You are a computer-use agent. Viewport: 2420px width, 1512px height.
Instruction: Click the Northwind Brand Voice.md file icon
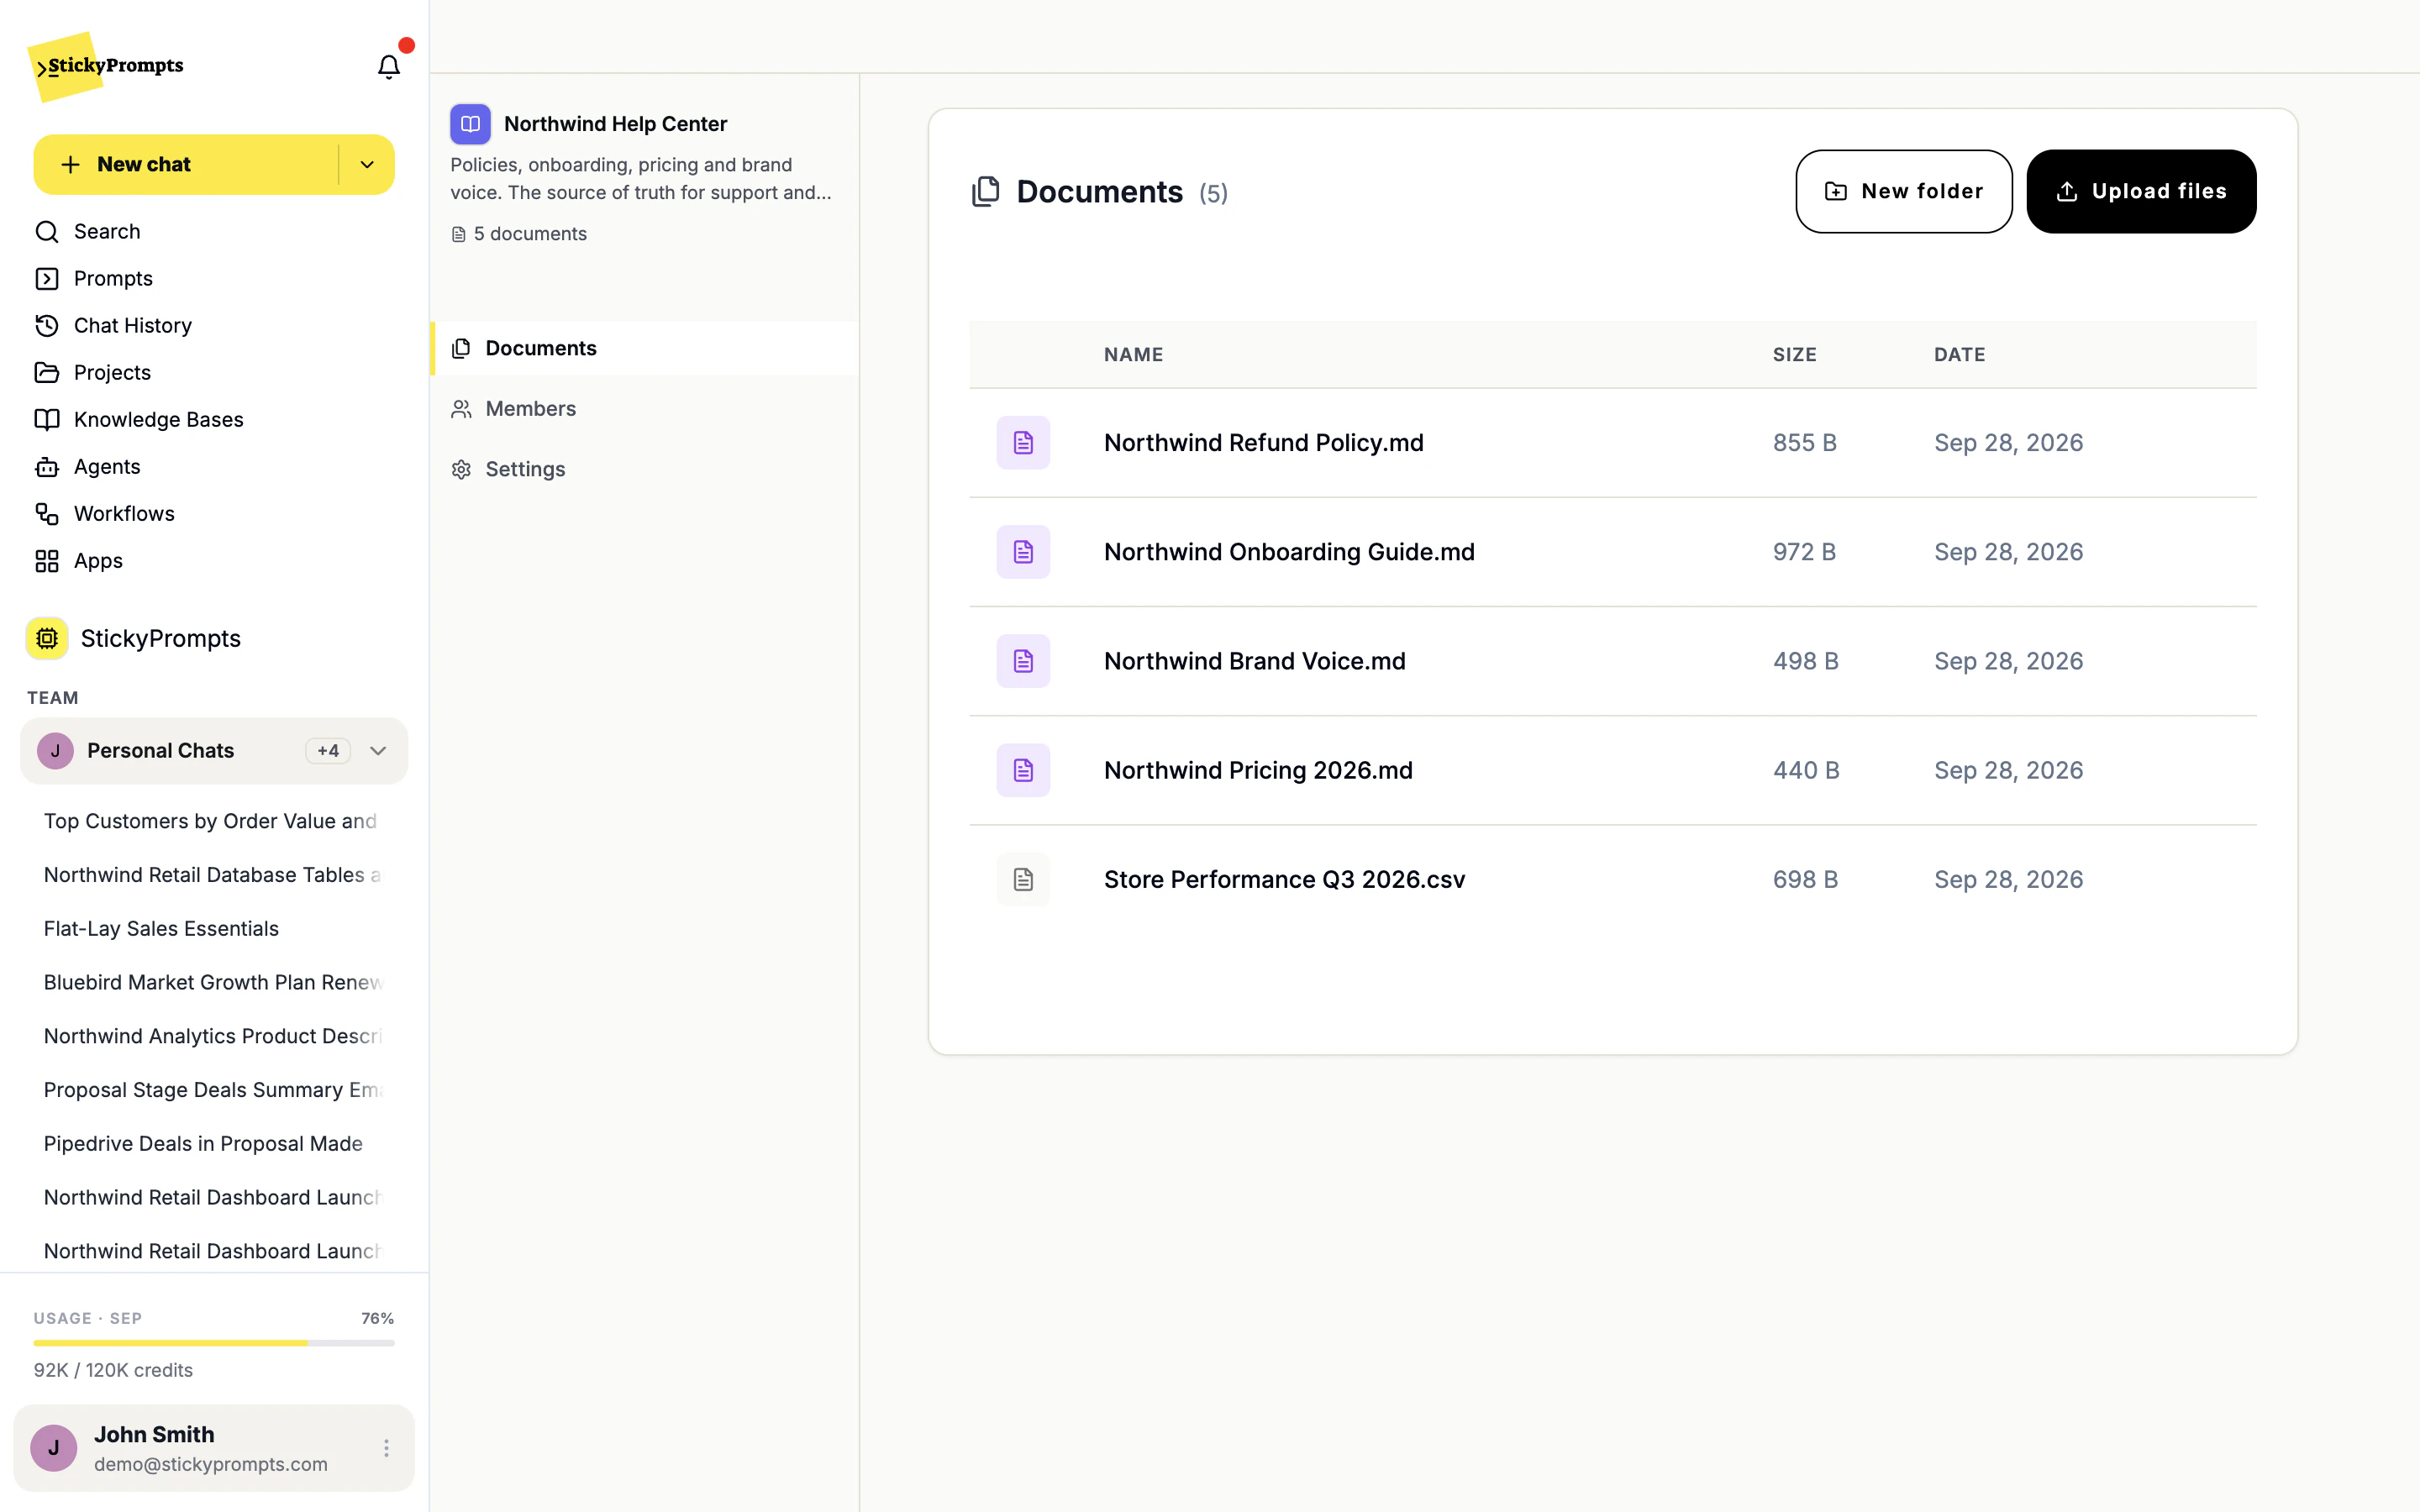tap(1023, 661)
